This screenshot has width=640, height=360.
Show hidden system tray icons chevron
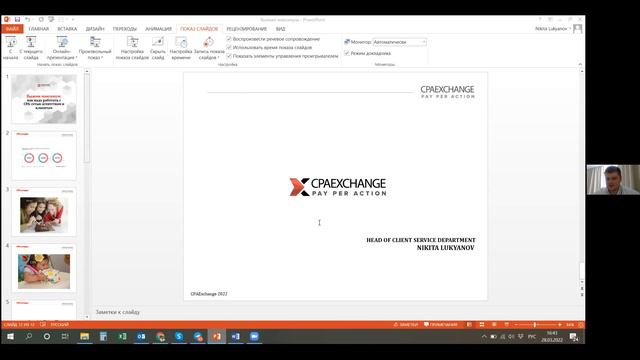pyautogui.click(x=484, y=336)
